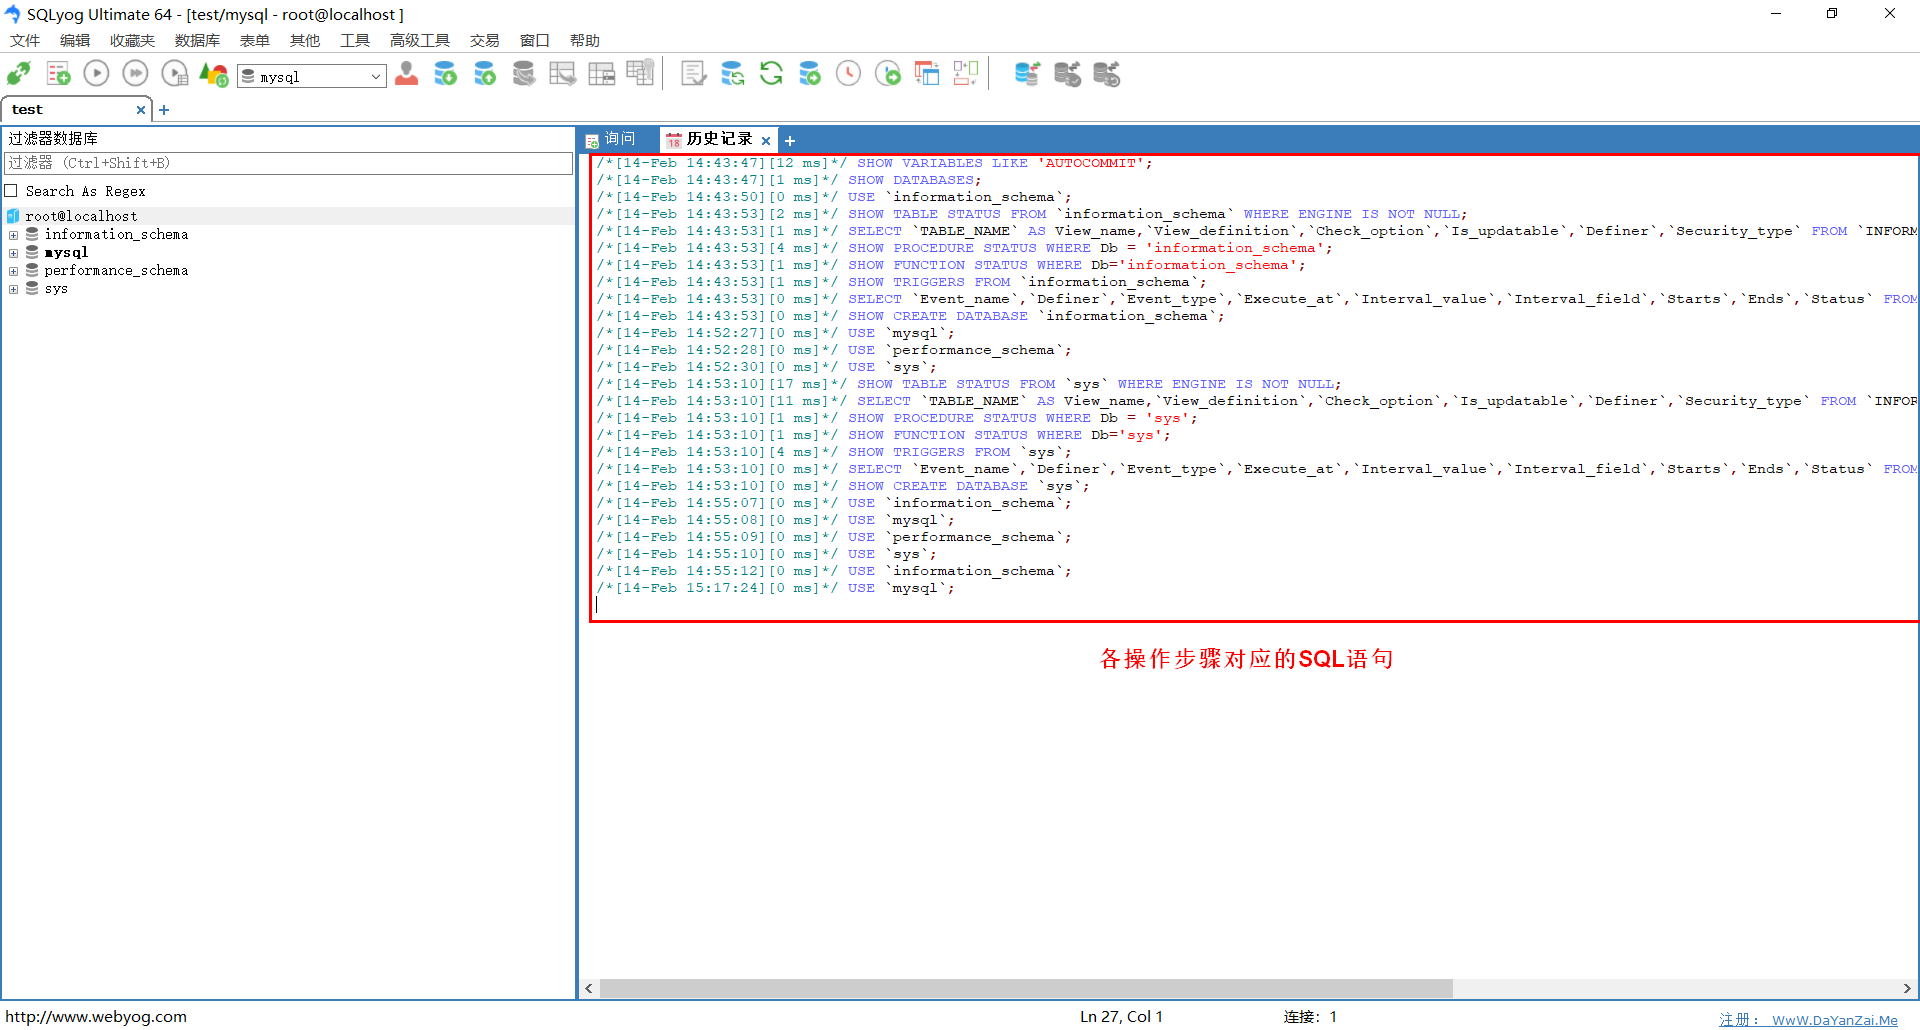The height and width of the screenshot is (1030, 1920).
Task: Click the gray database check icon
Action: point(1067,74)
